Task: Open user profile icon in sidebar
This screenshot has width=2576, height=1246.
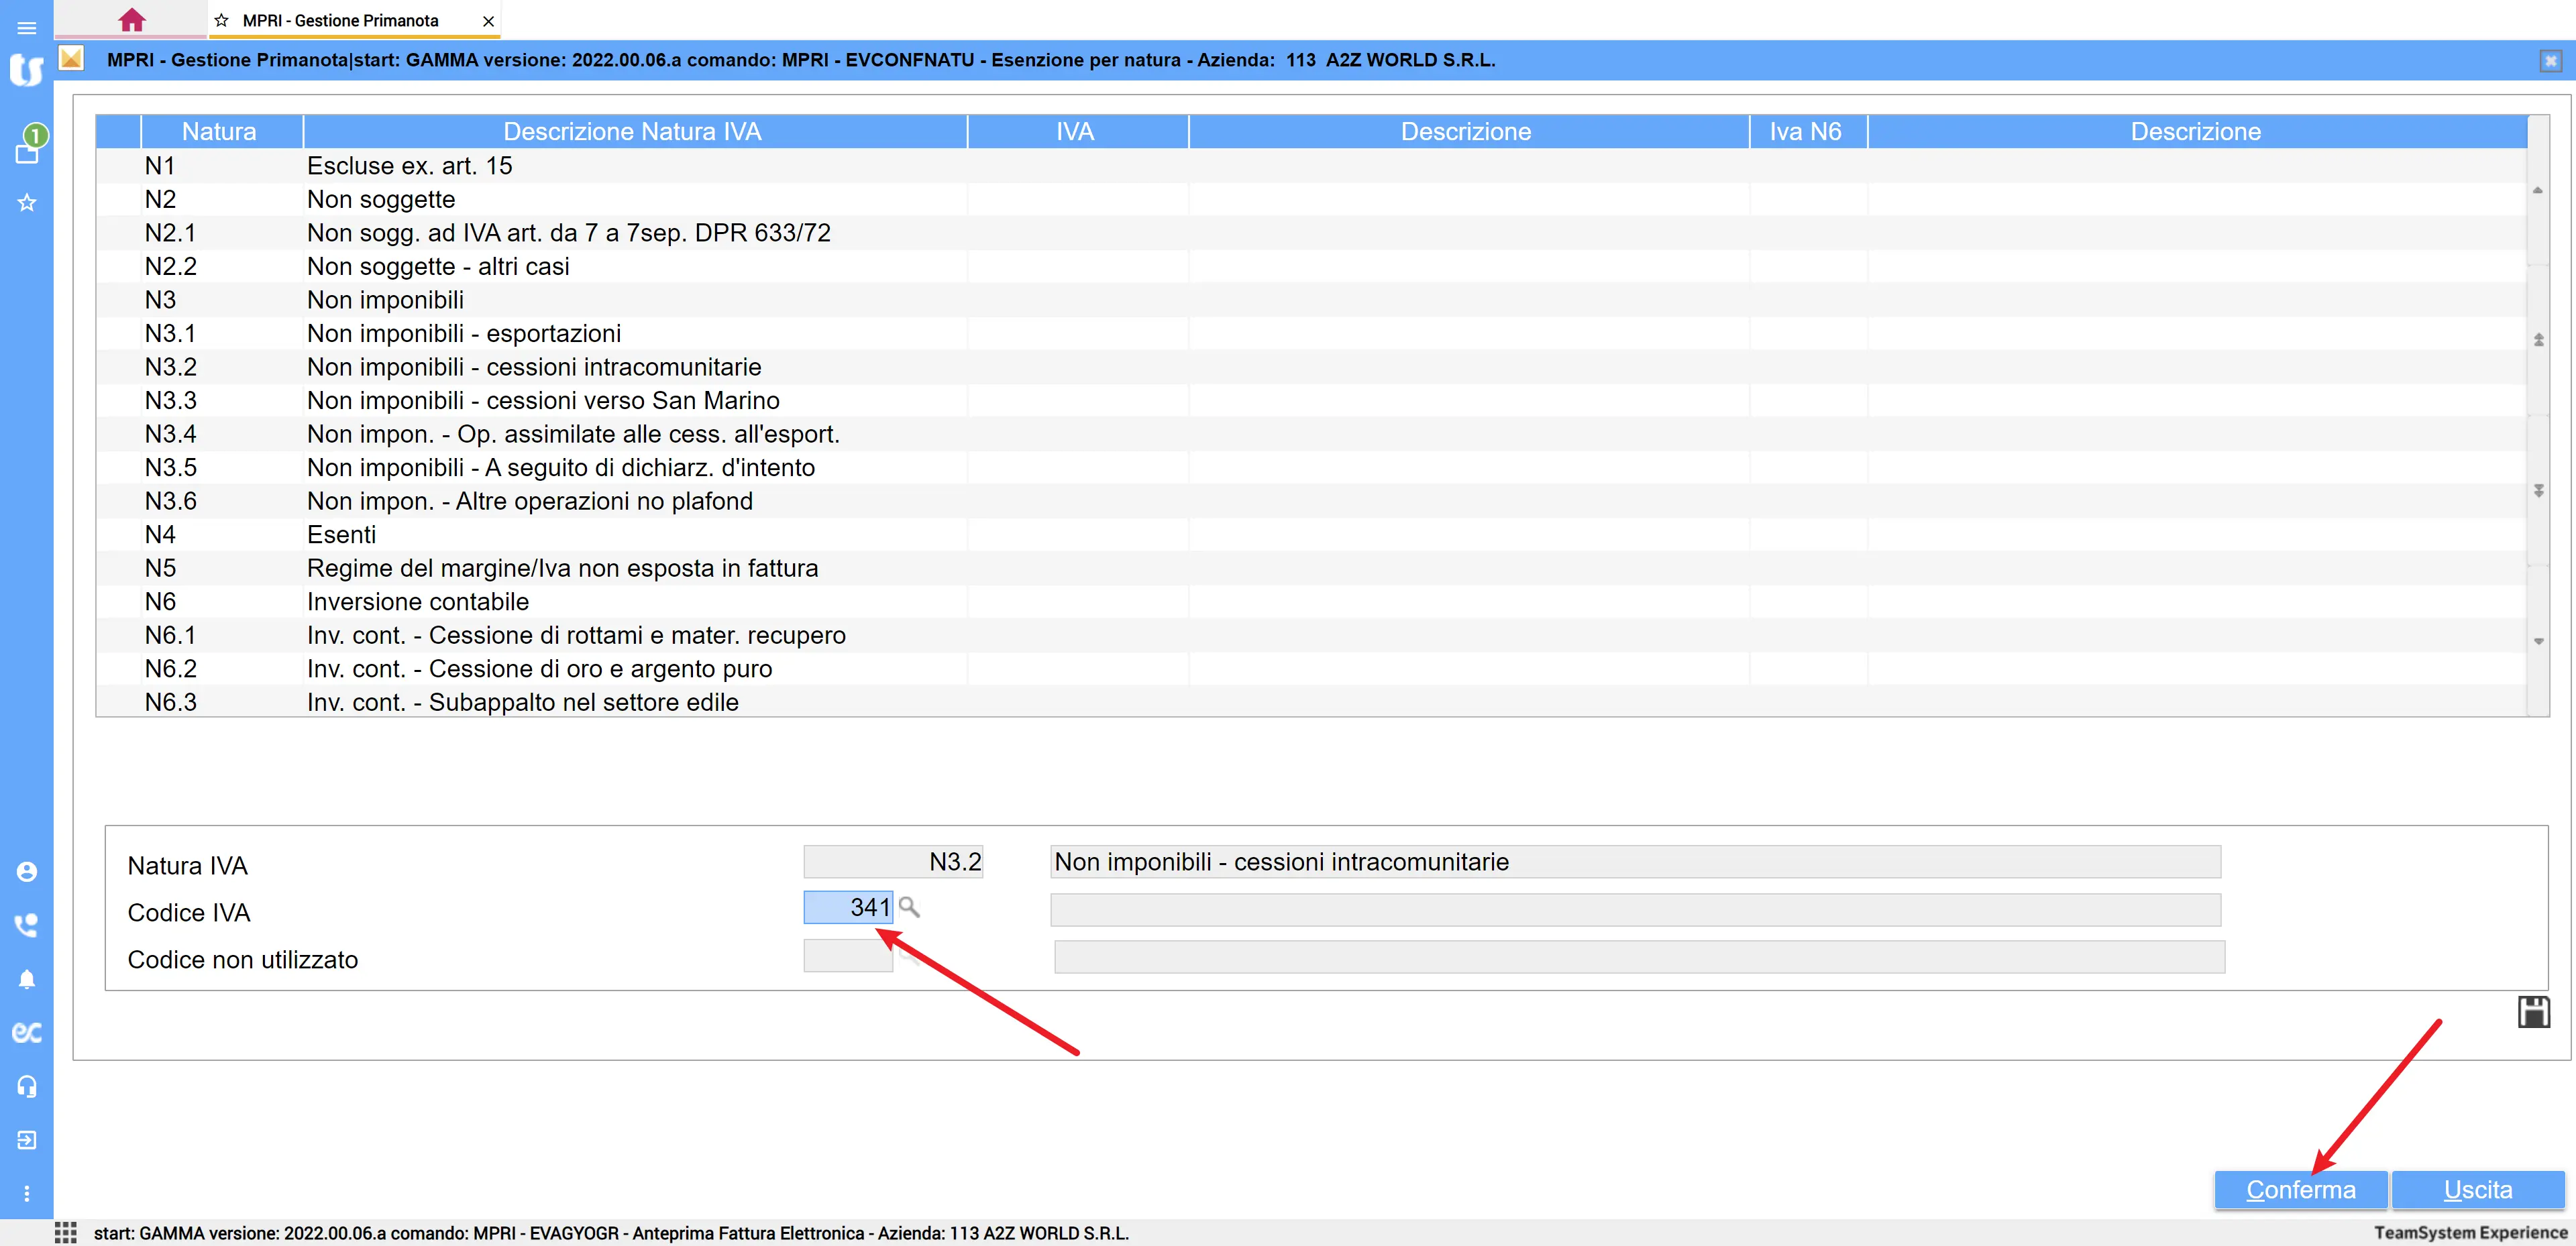Action: pos(27,871)
